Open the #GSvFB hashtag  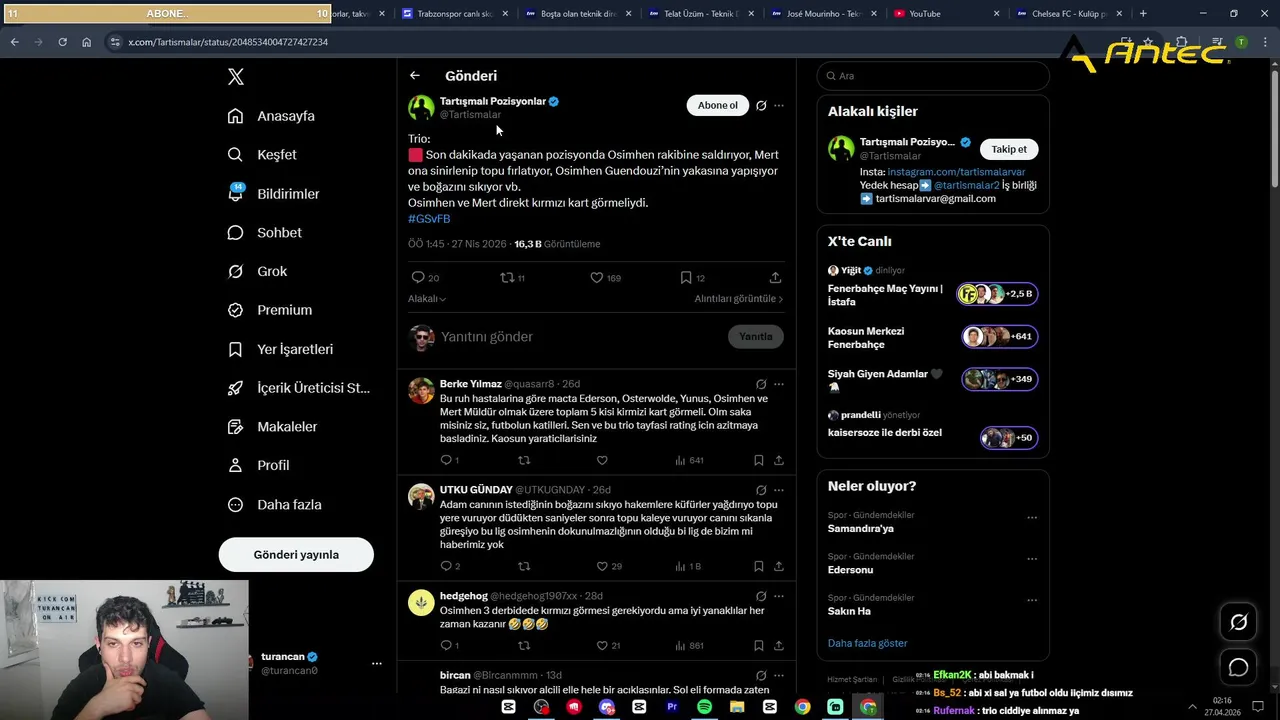pyautogui.click(x=429, y=219)
